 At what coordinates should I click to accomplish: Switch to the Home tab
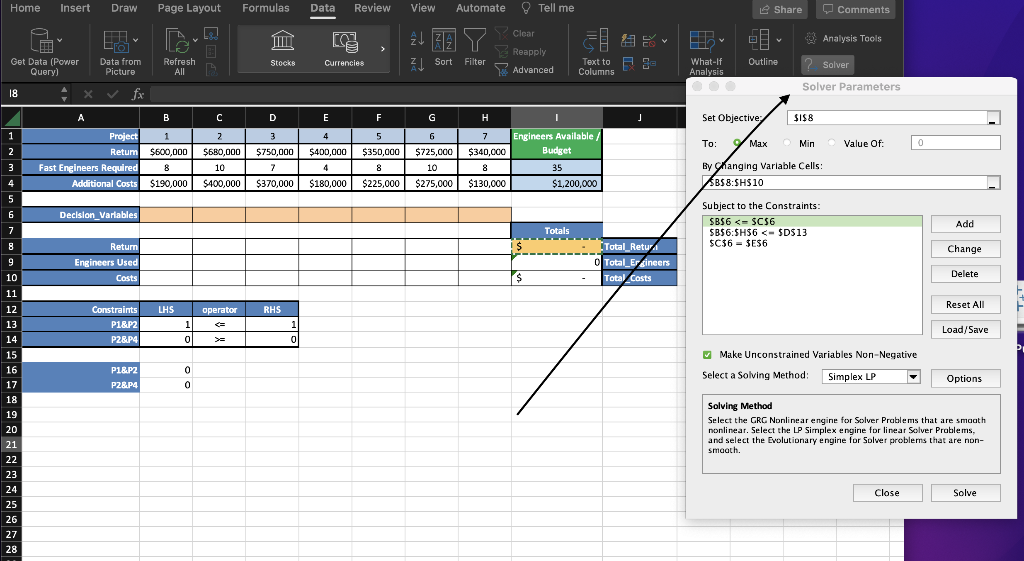(25, 8)
